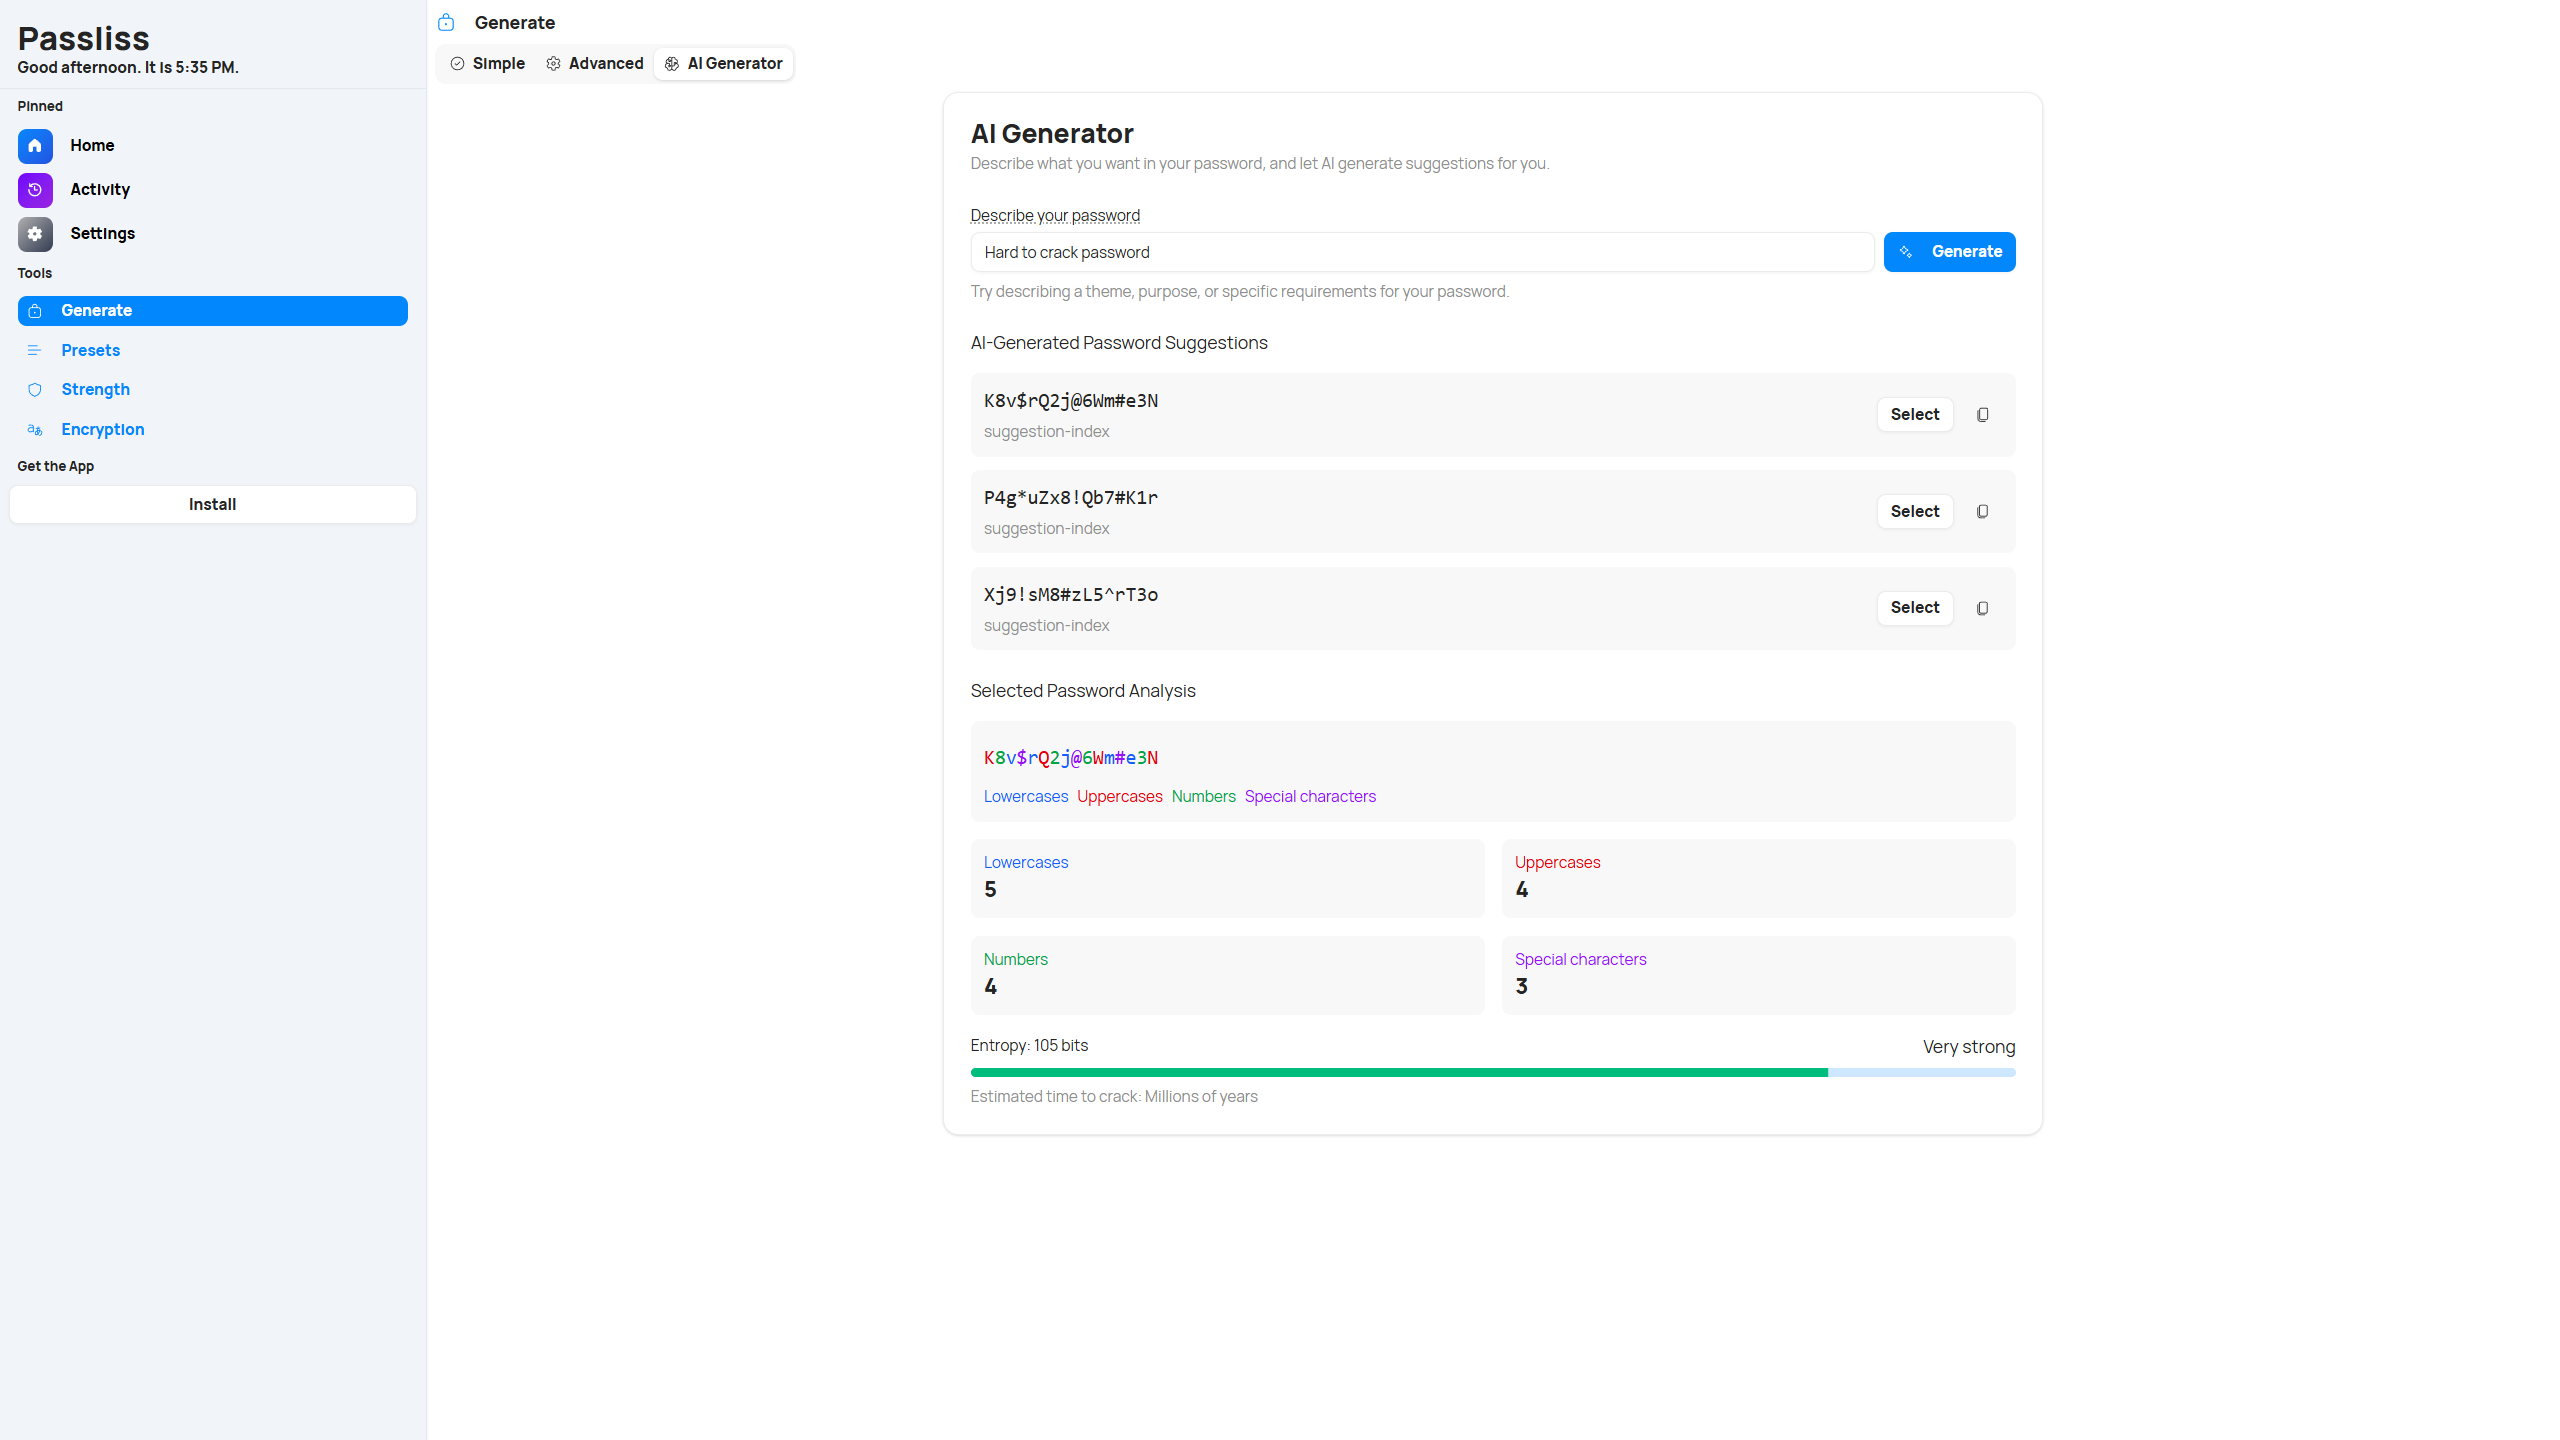Copy first suggestion K8v$rQ2j@6Wm#e3N
This screenshot has width=2560, height=1440.
1982,415
